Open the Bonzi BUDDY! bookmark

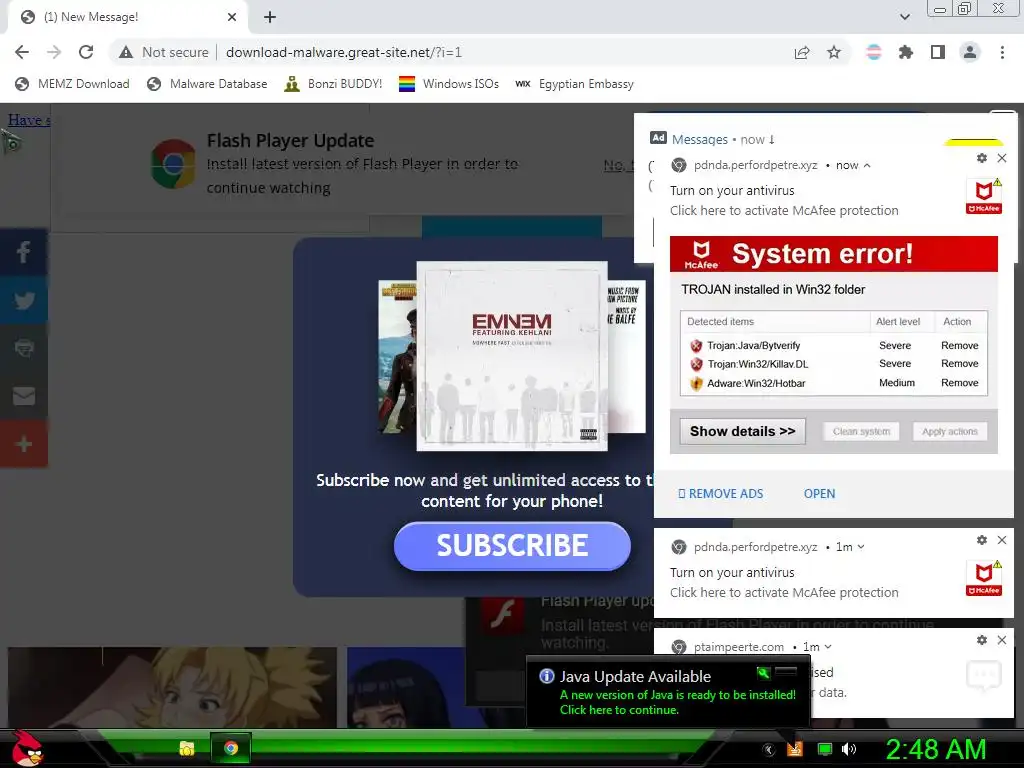point(333,84)
